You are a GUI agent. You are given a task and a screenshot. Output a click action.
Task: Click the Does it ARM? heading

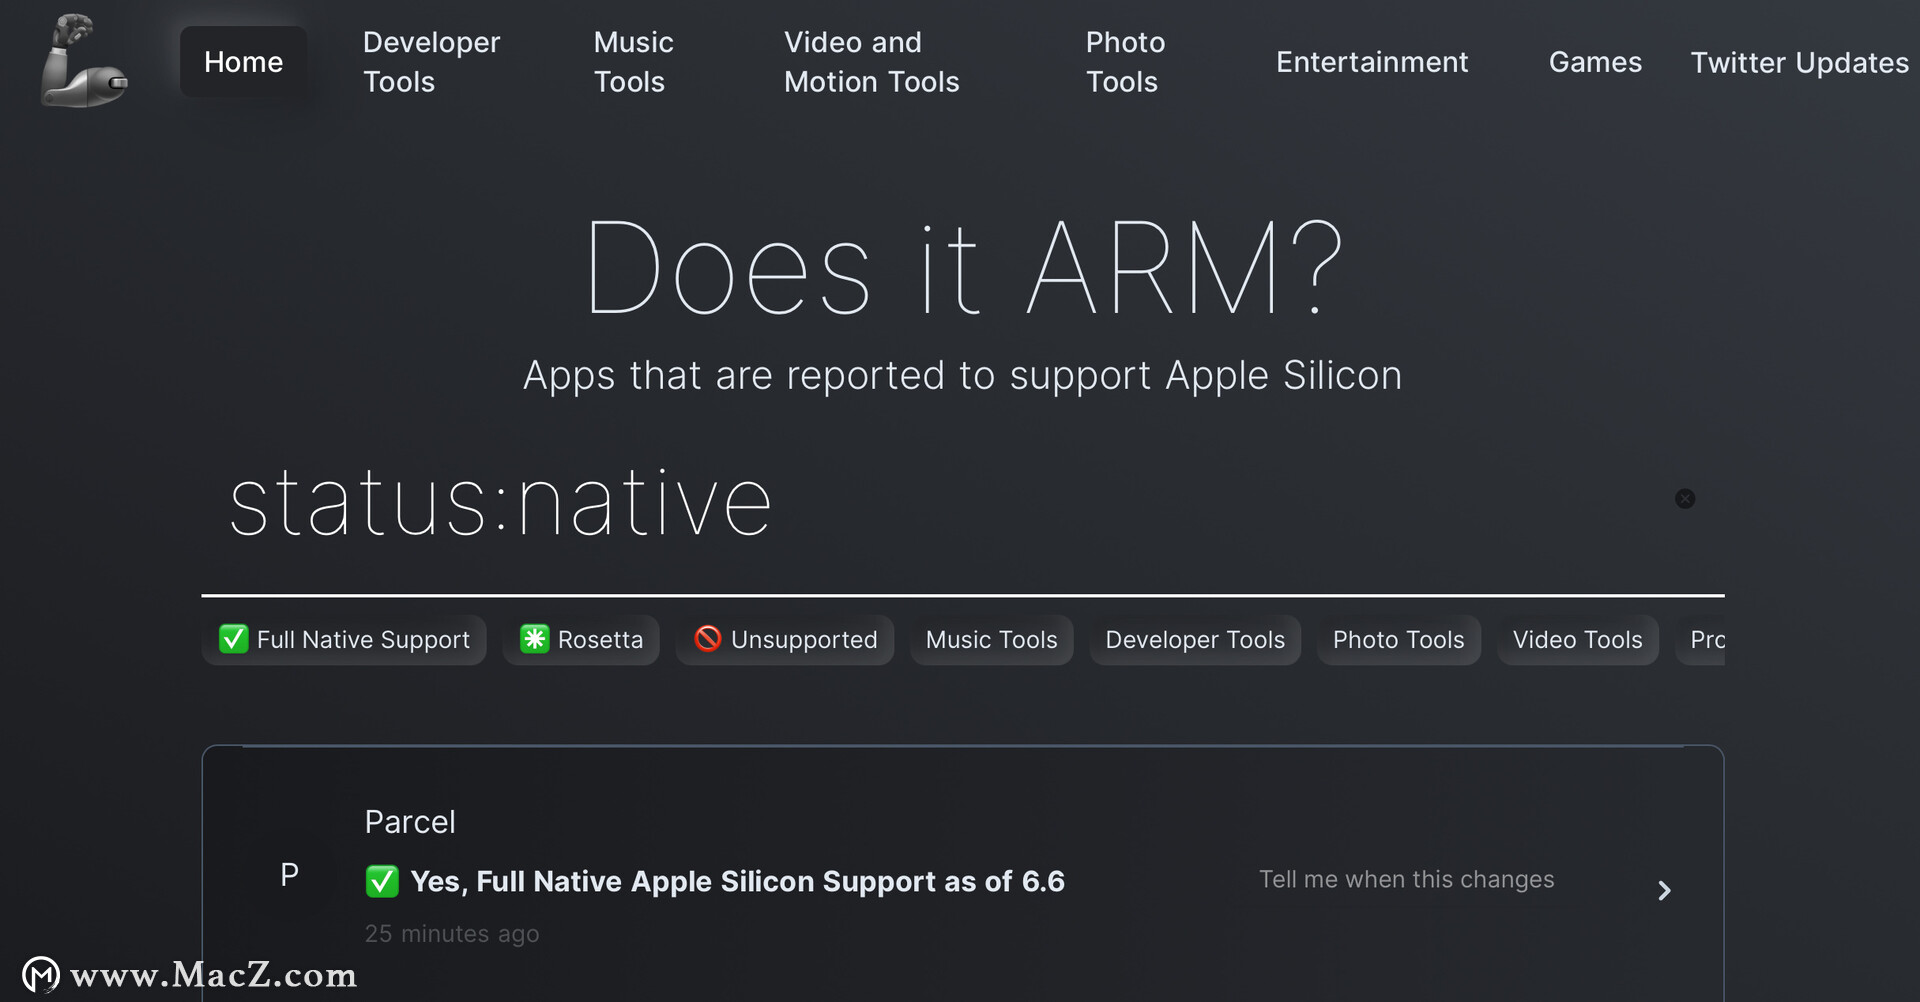coord(964,268)
